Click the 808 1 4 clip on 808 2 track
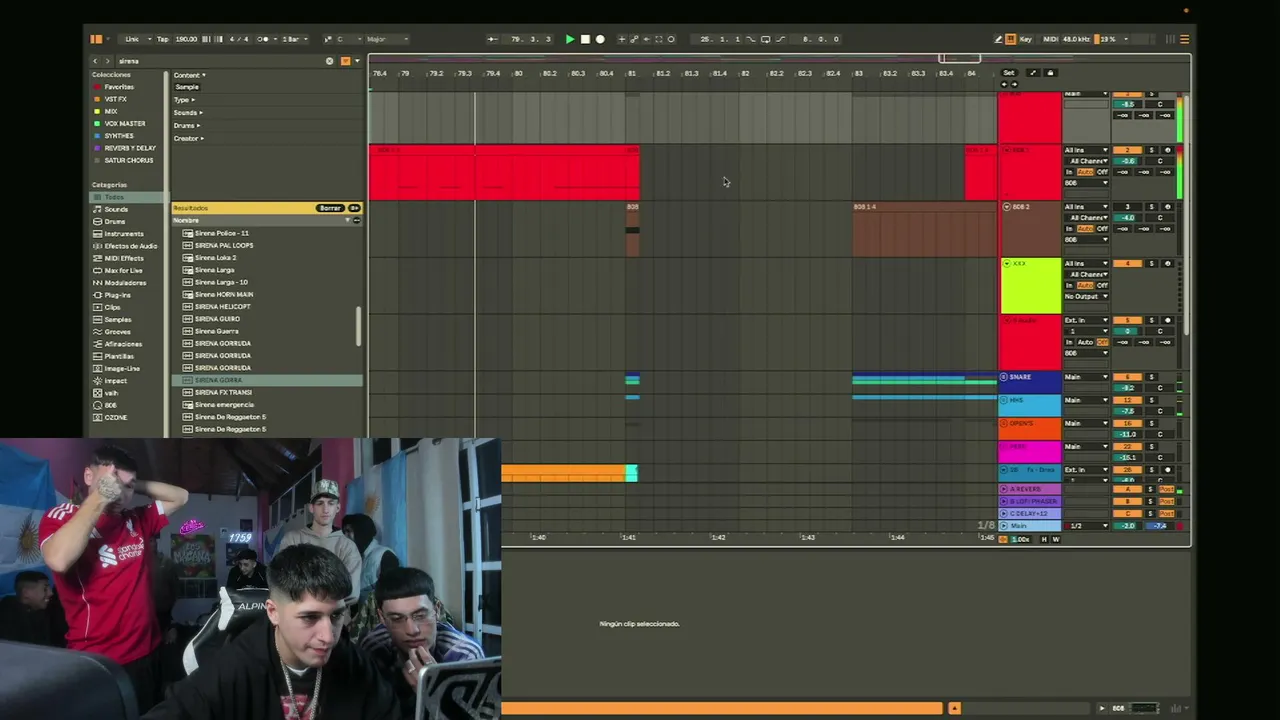Viewport: 1280px width, 720px height. click(x=924, y=229)
